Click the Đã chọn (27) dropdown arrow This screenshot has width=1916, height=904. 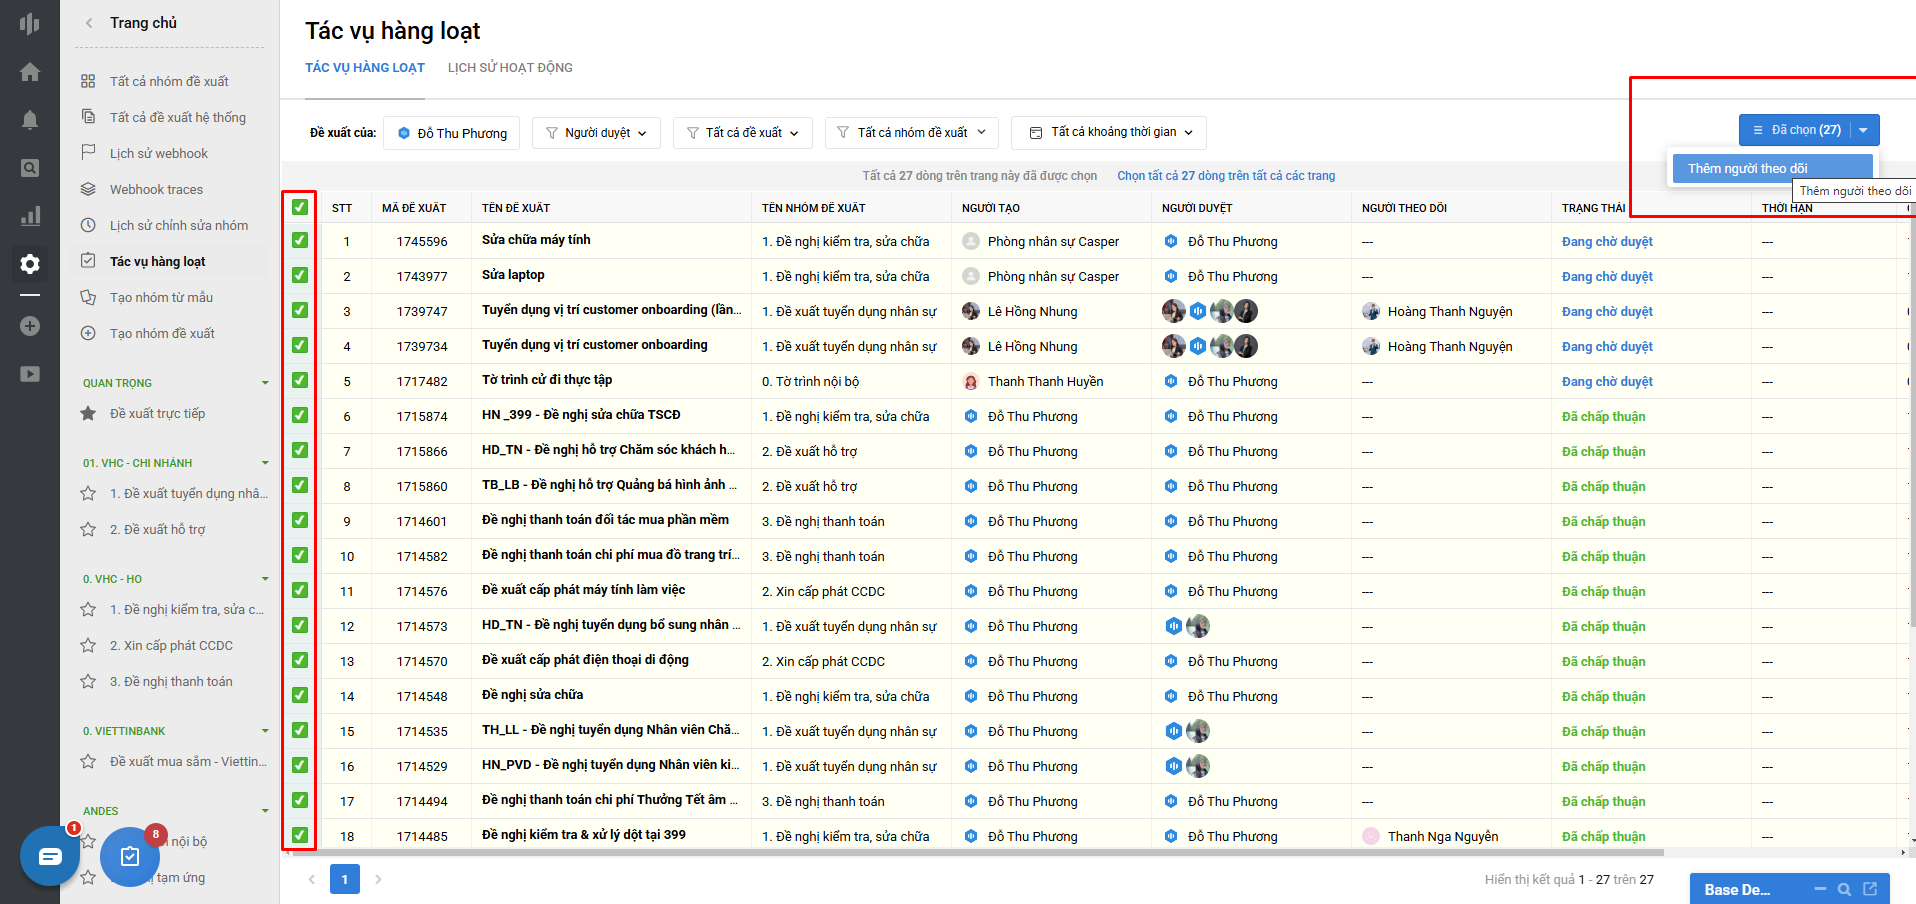tap(1863, 131)
